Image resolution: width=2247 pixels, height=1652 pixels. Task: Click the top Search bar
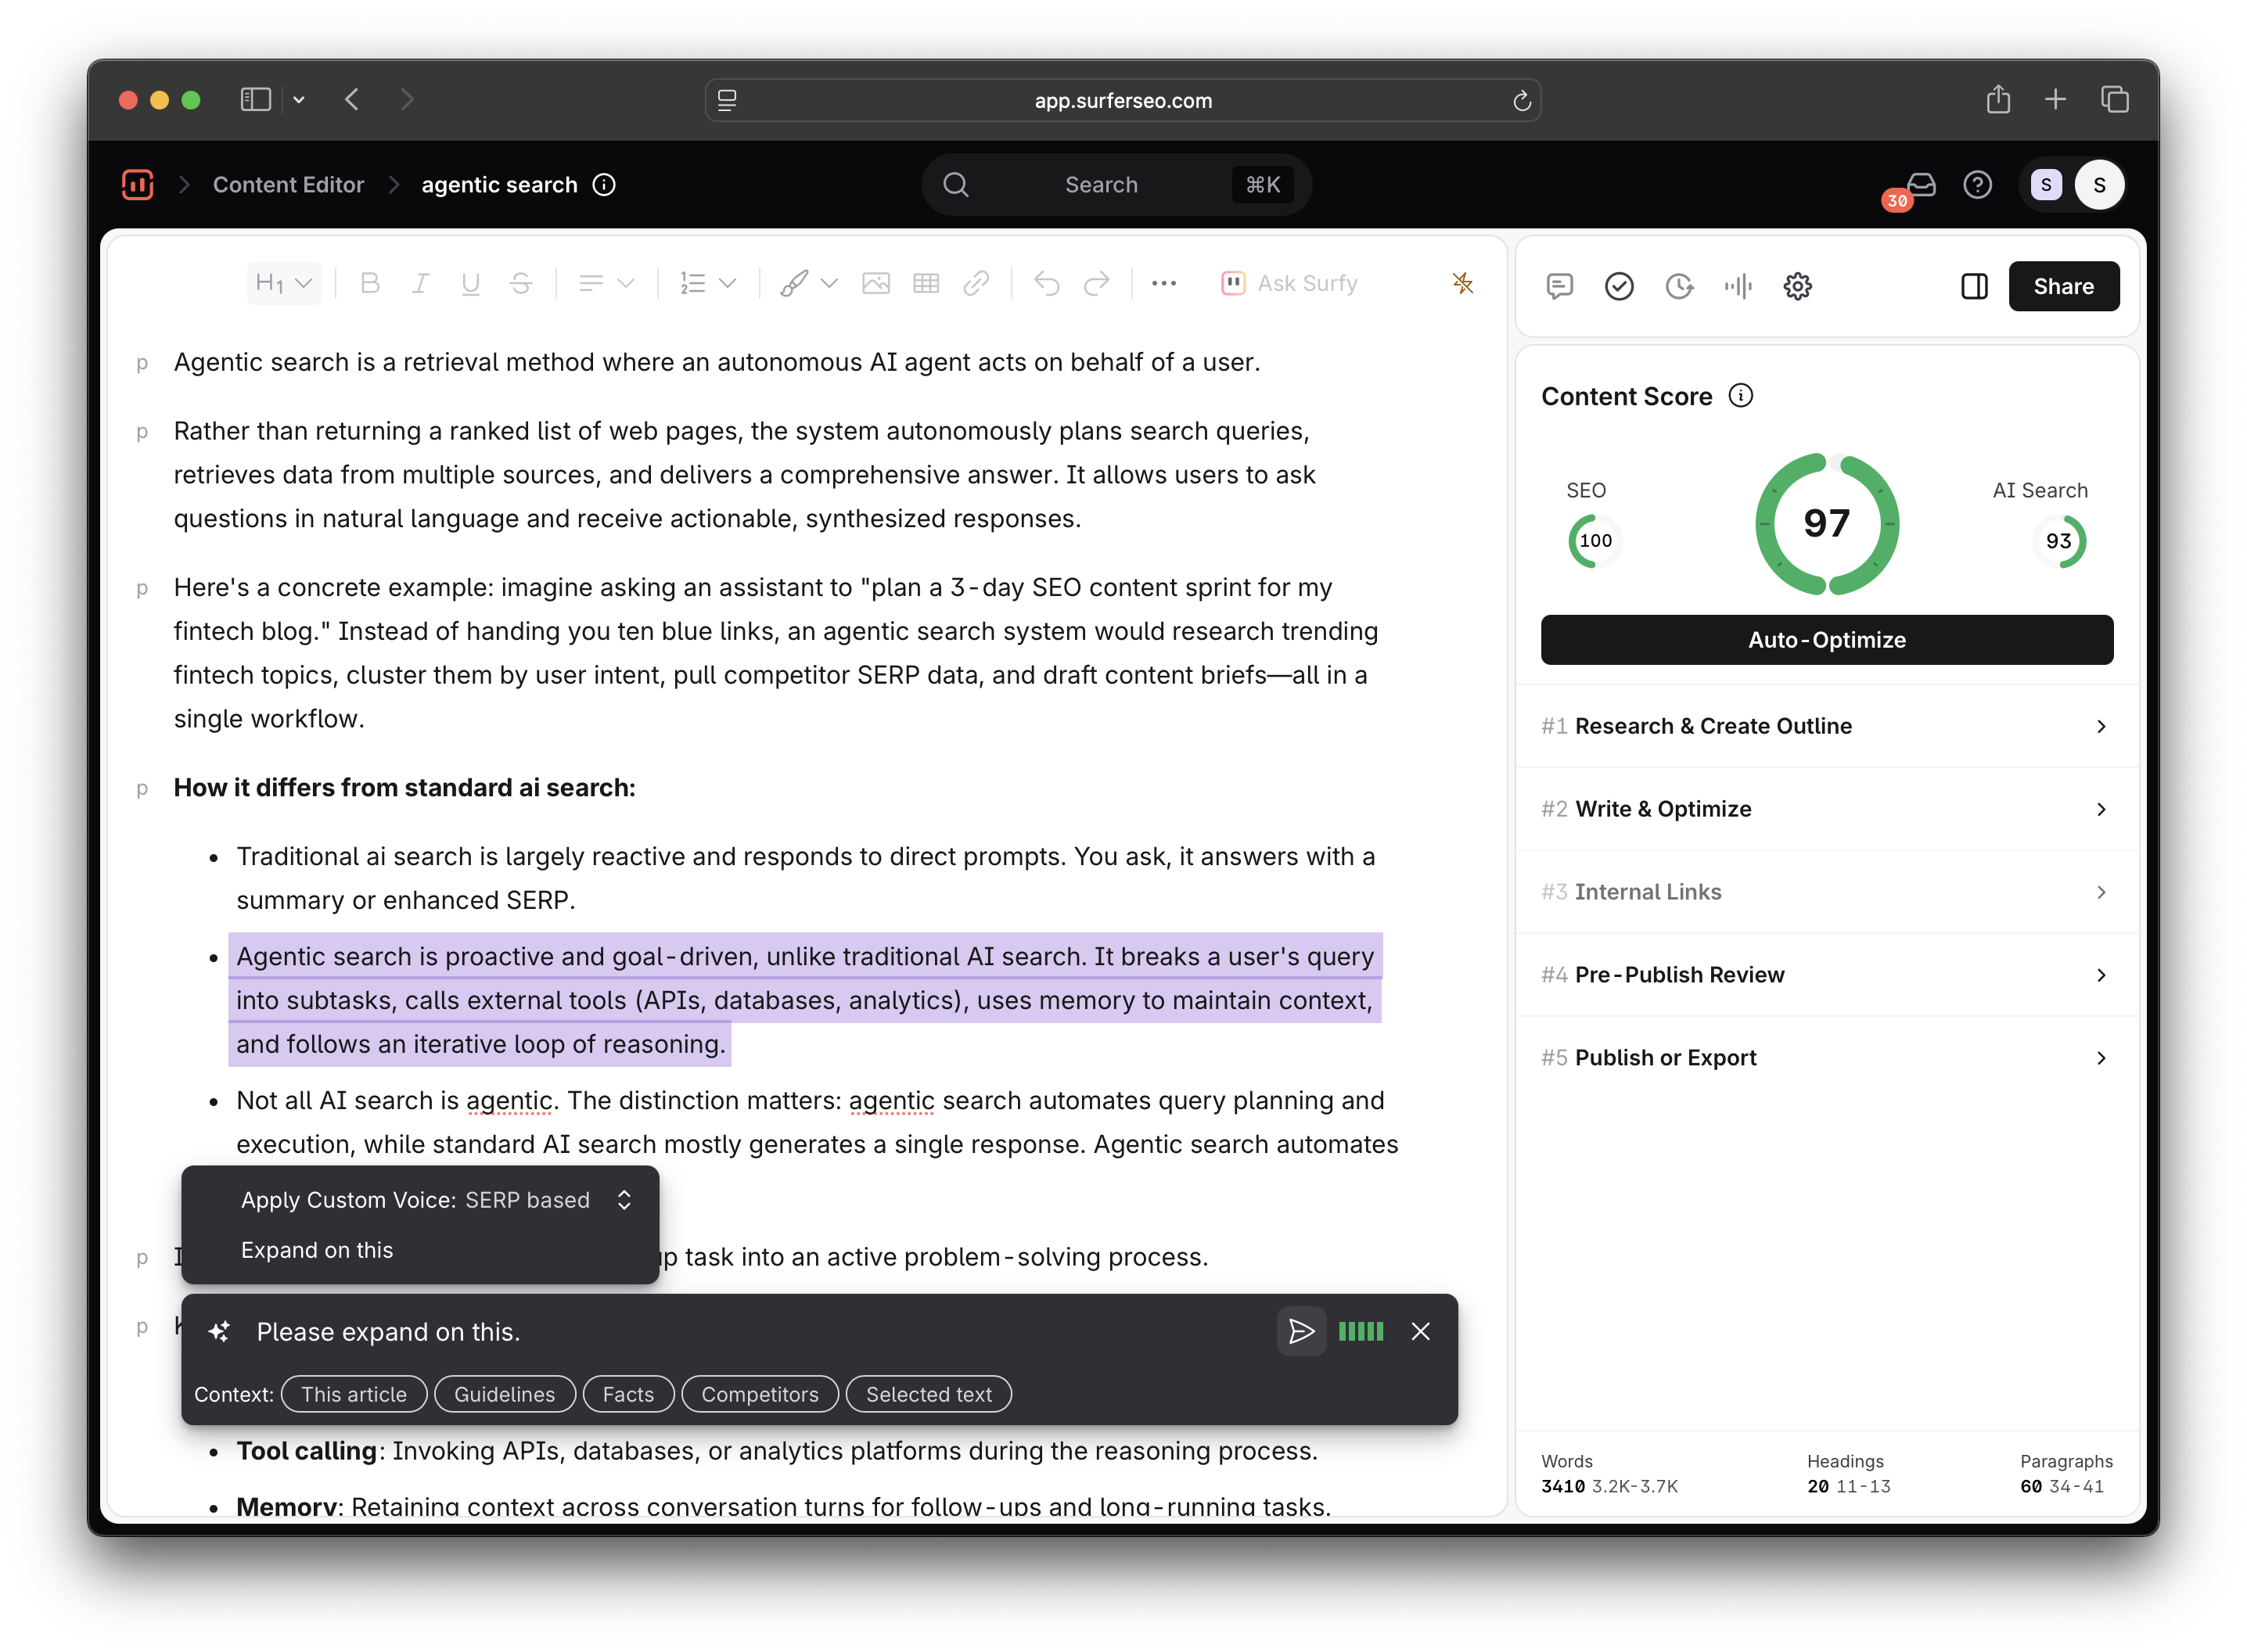[x=1116, y=185]
